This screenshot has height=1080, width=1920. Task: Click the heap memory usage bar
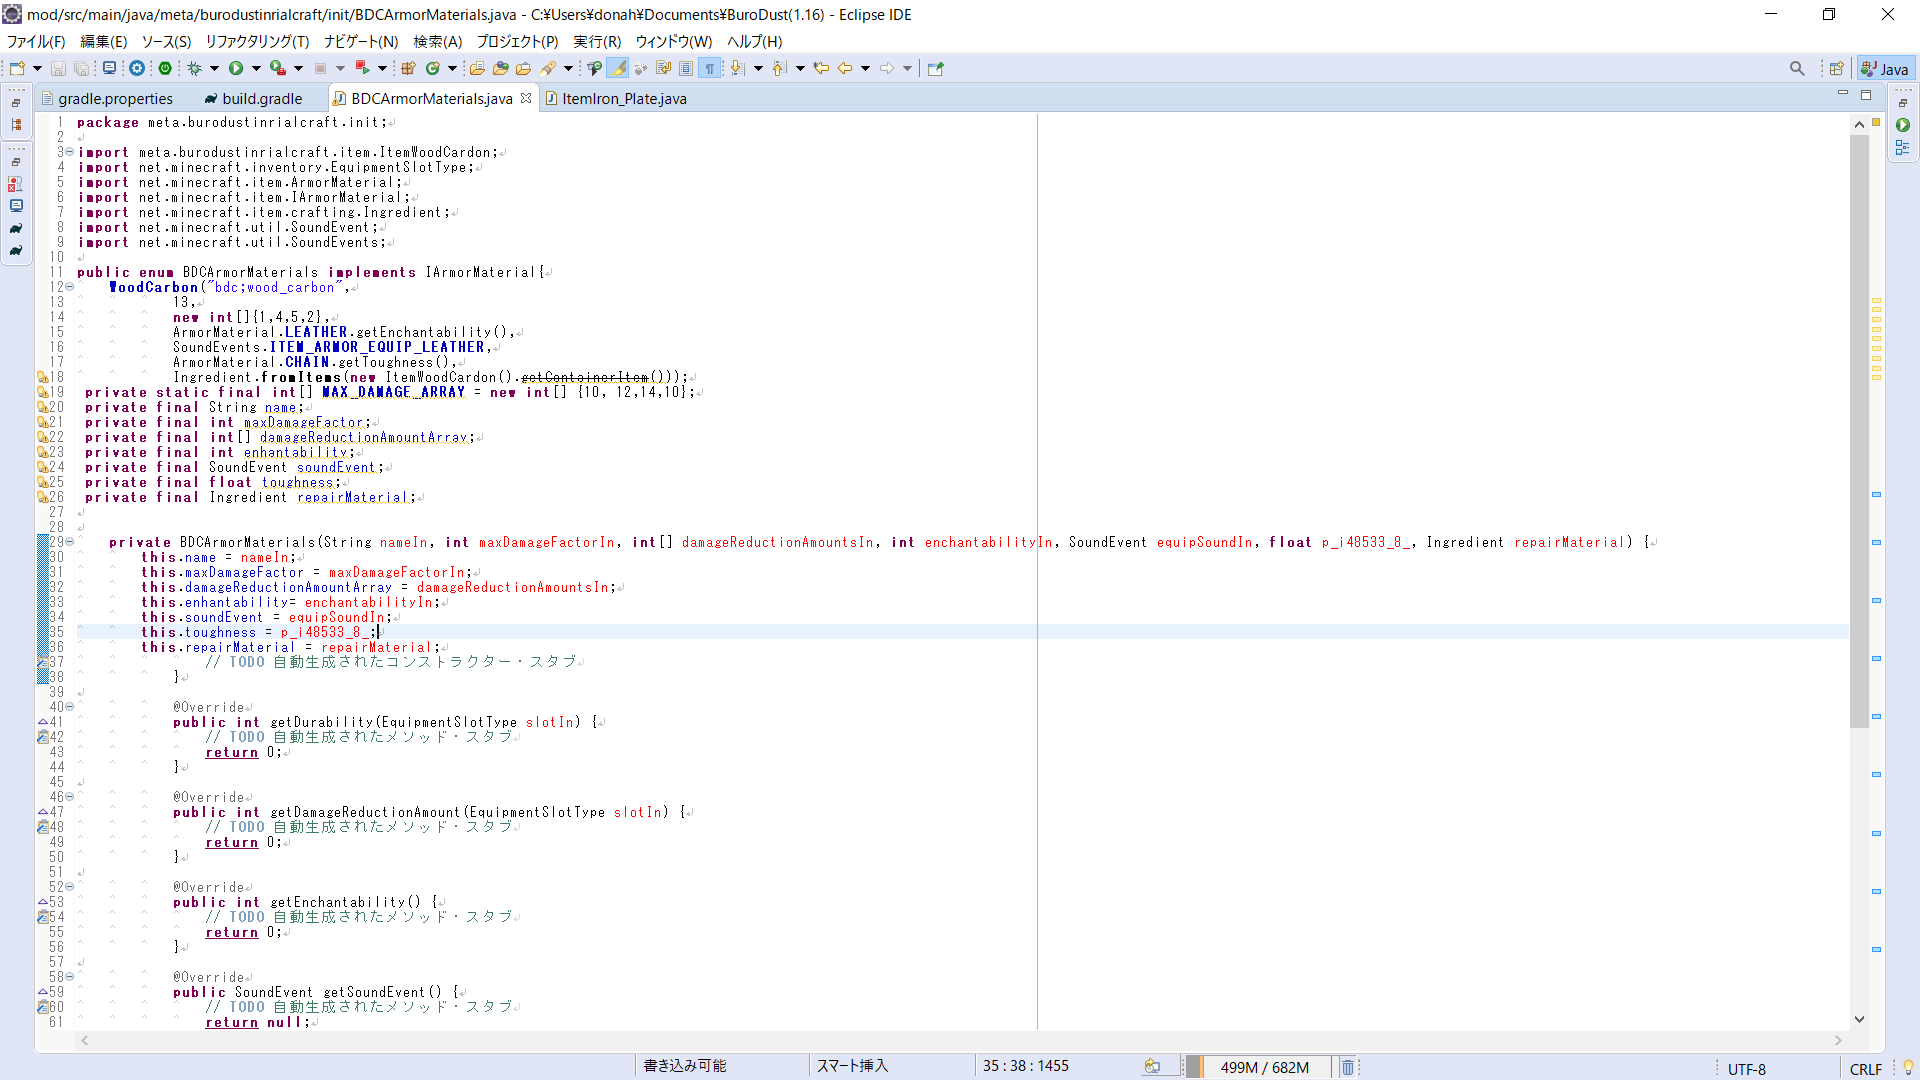coord(1264,1067)
